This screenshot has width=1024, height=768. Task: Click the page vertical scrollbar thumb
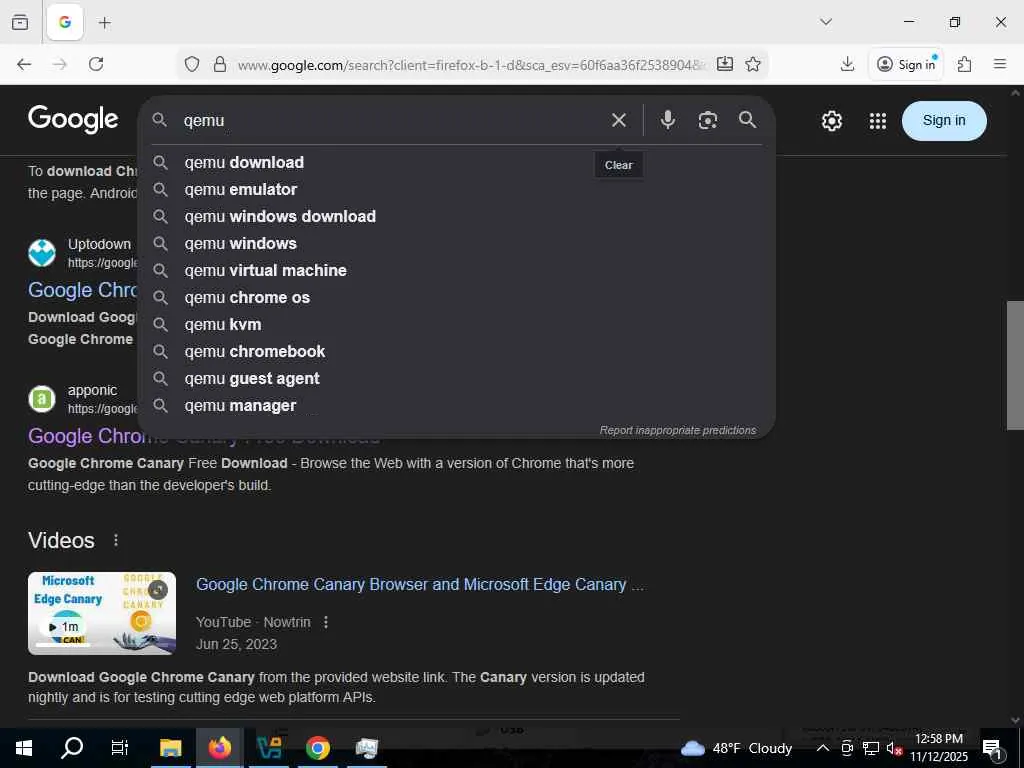point(1015,366)
